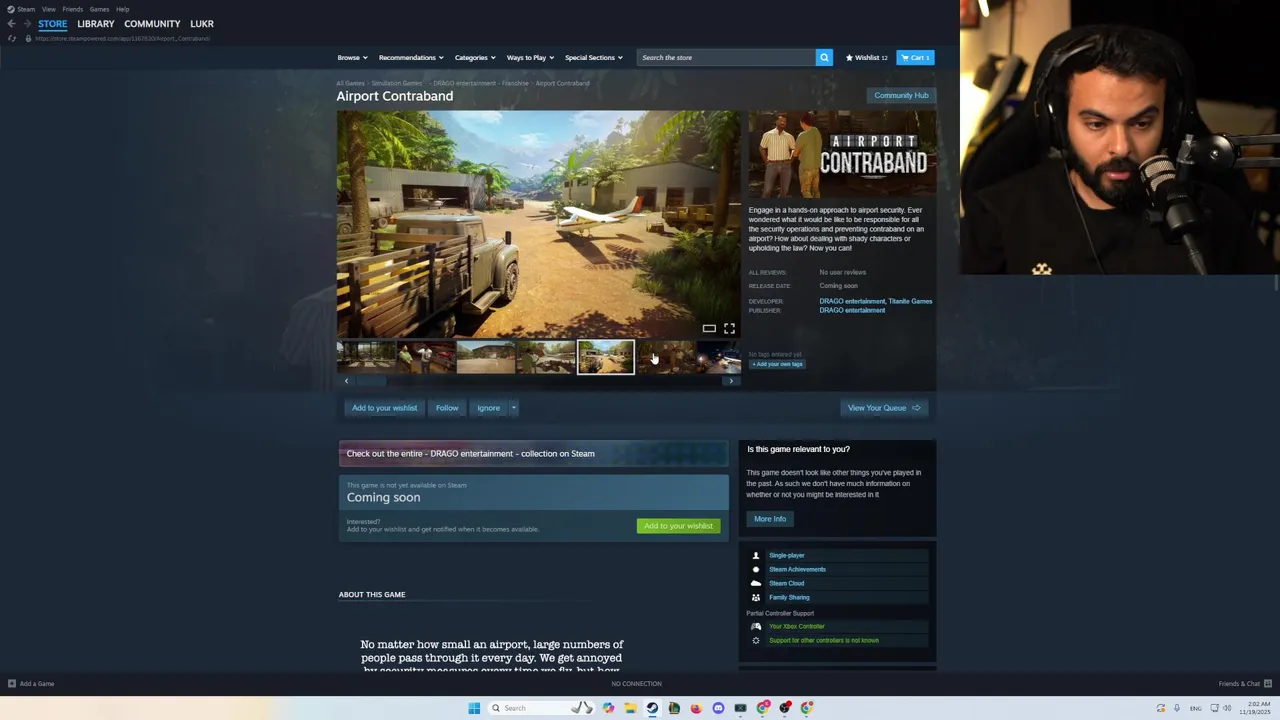The height and width of the screenshot is (720, 1280).
Task: Open the View menu
Action: [48, 9]
